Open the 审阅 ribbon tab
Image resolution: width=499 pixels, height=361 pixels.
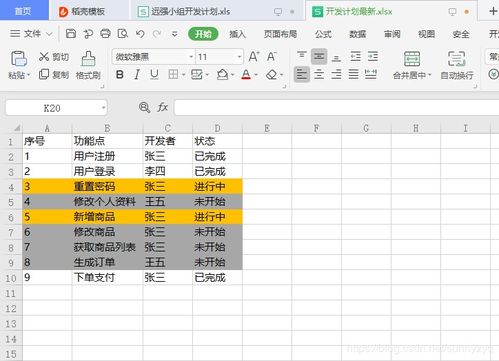pos(392,34)
